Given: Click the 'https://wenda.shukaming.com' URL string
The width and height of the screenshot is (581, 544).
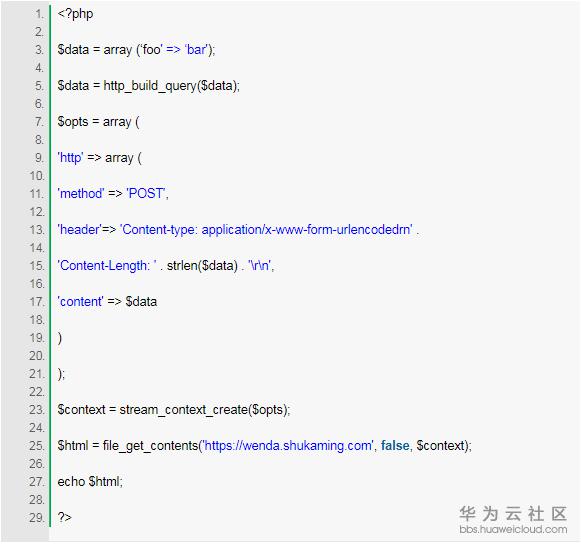Looking at the screenshot, I should click(288, 446).
